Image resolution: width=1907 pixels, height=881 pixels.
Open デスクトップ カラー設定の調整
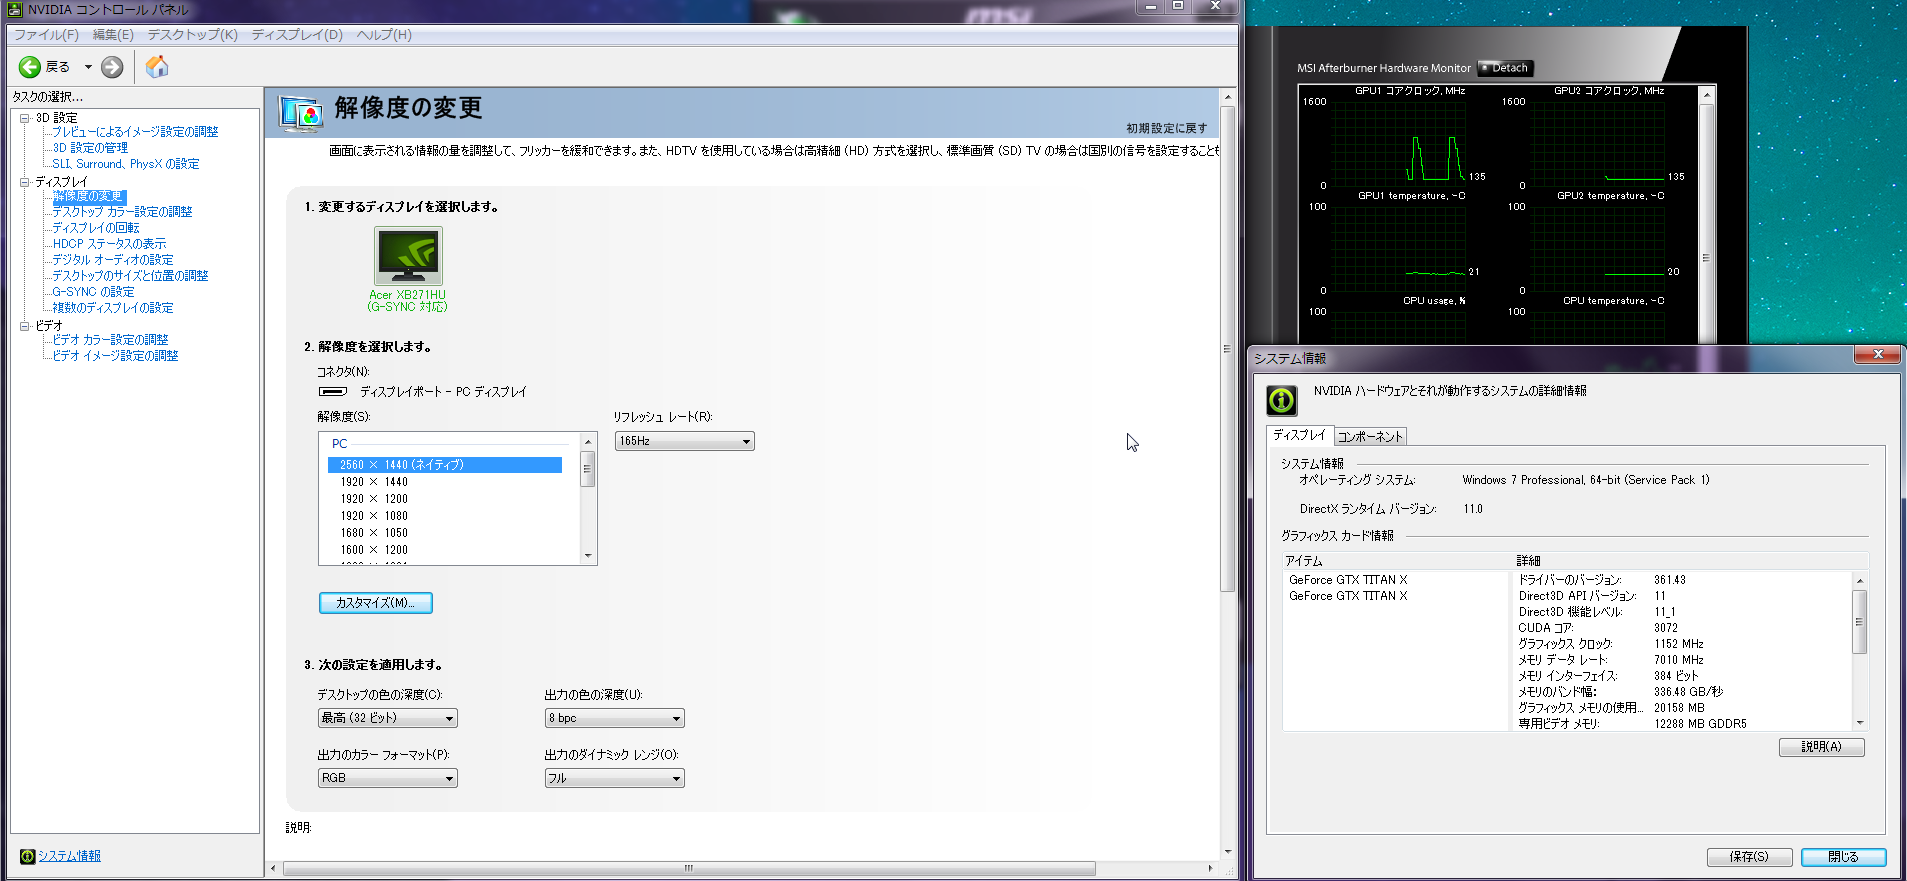point(122,212)
